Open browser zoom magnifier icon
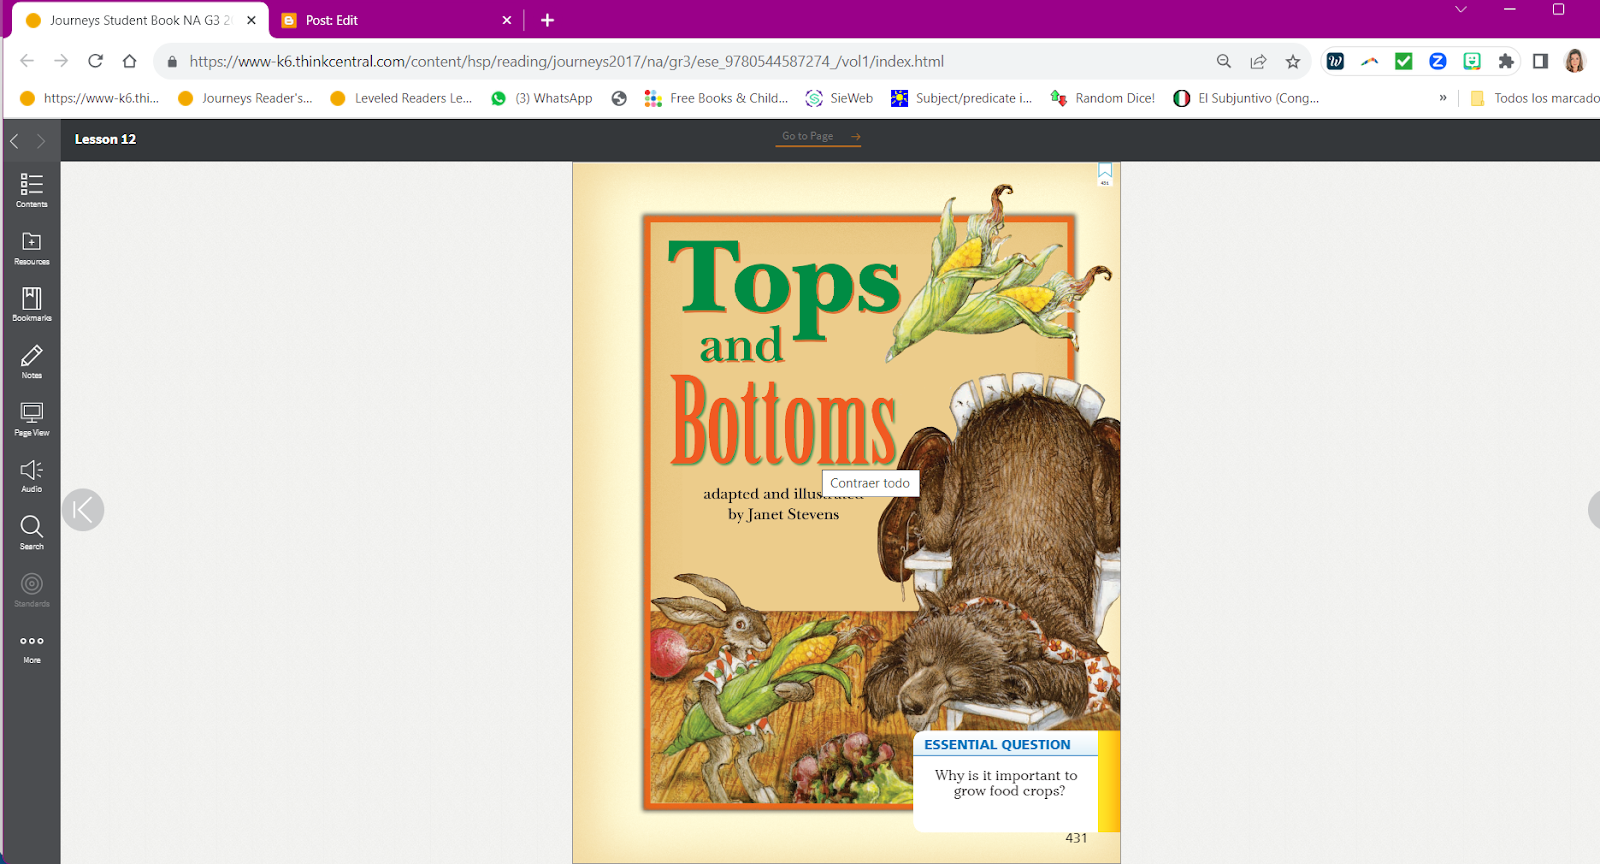1600x864 pixels. click(x=1224, y=61)
